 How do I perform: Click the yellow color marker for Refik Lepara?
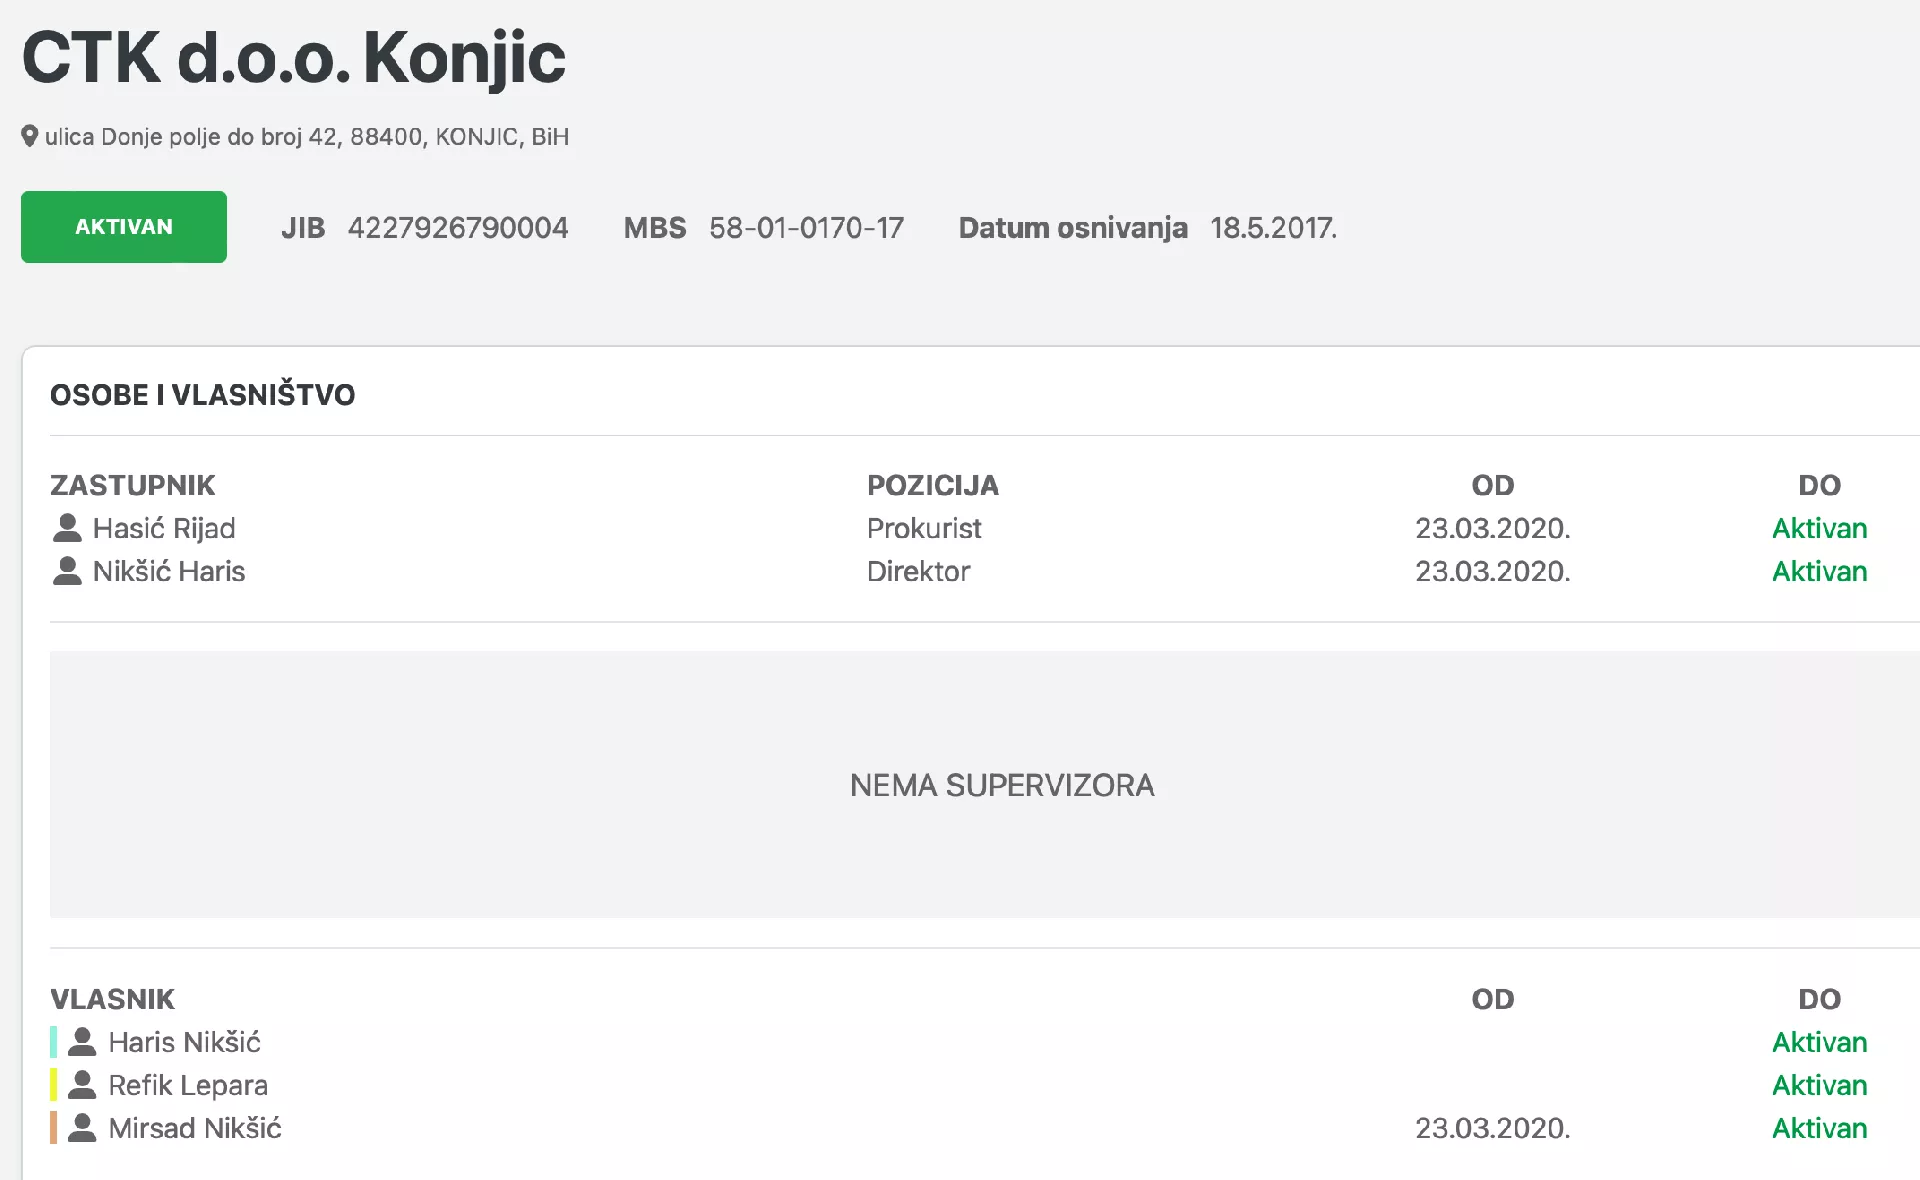(54, 1085)
